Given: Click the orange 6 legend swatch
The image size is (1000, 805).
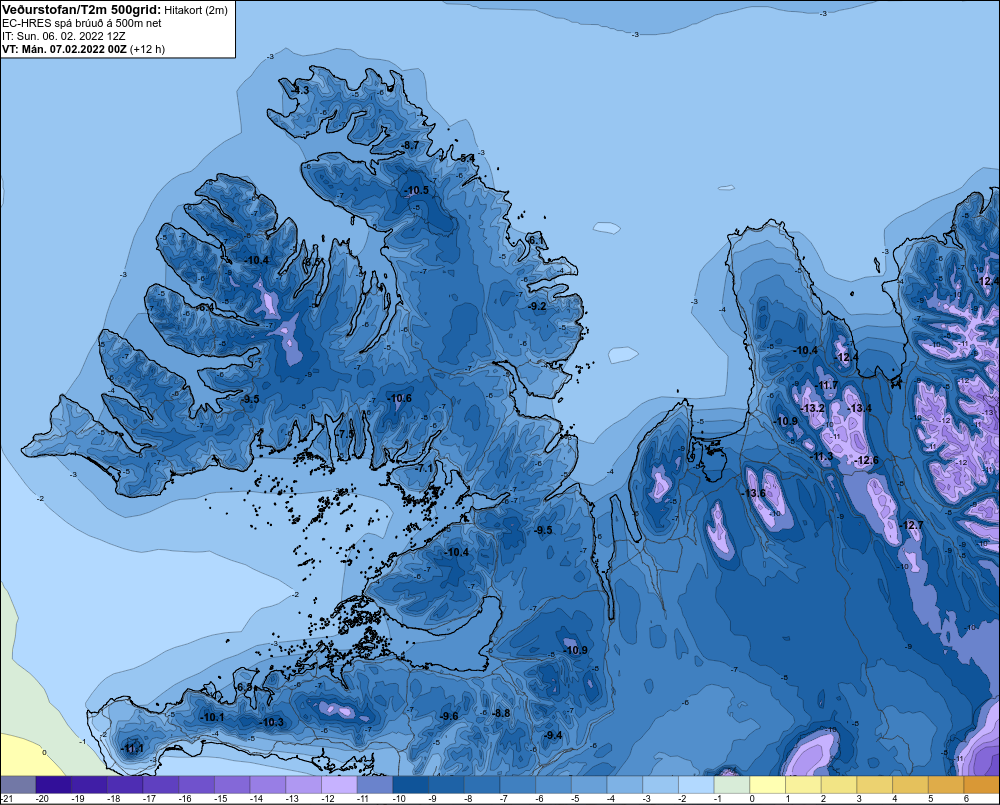Looking at the screenshot, I should 982,784.
